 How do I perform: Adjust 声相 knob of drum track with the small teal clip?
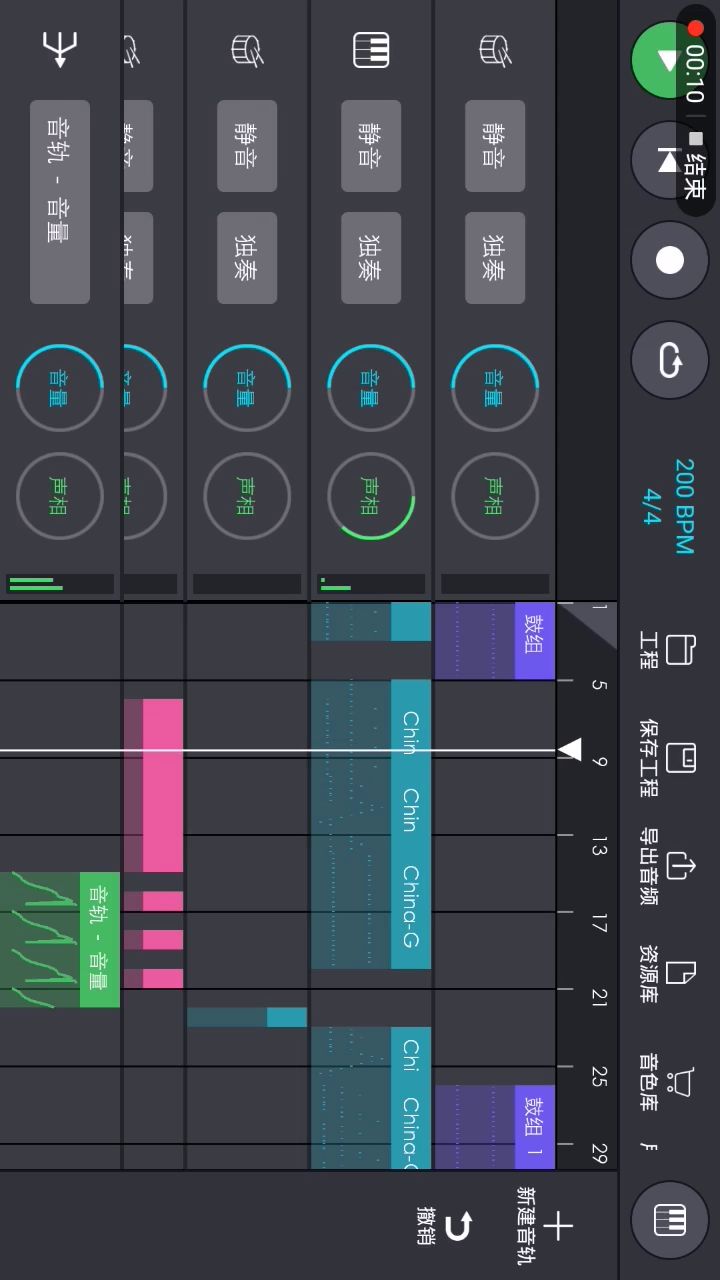(247, 496)
